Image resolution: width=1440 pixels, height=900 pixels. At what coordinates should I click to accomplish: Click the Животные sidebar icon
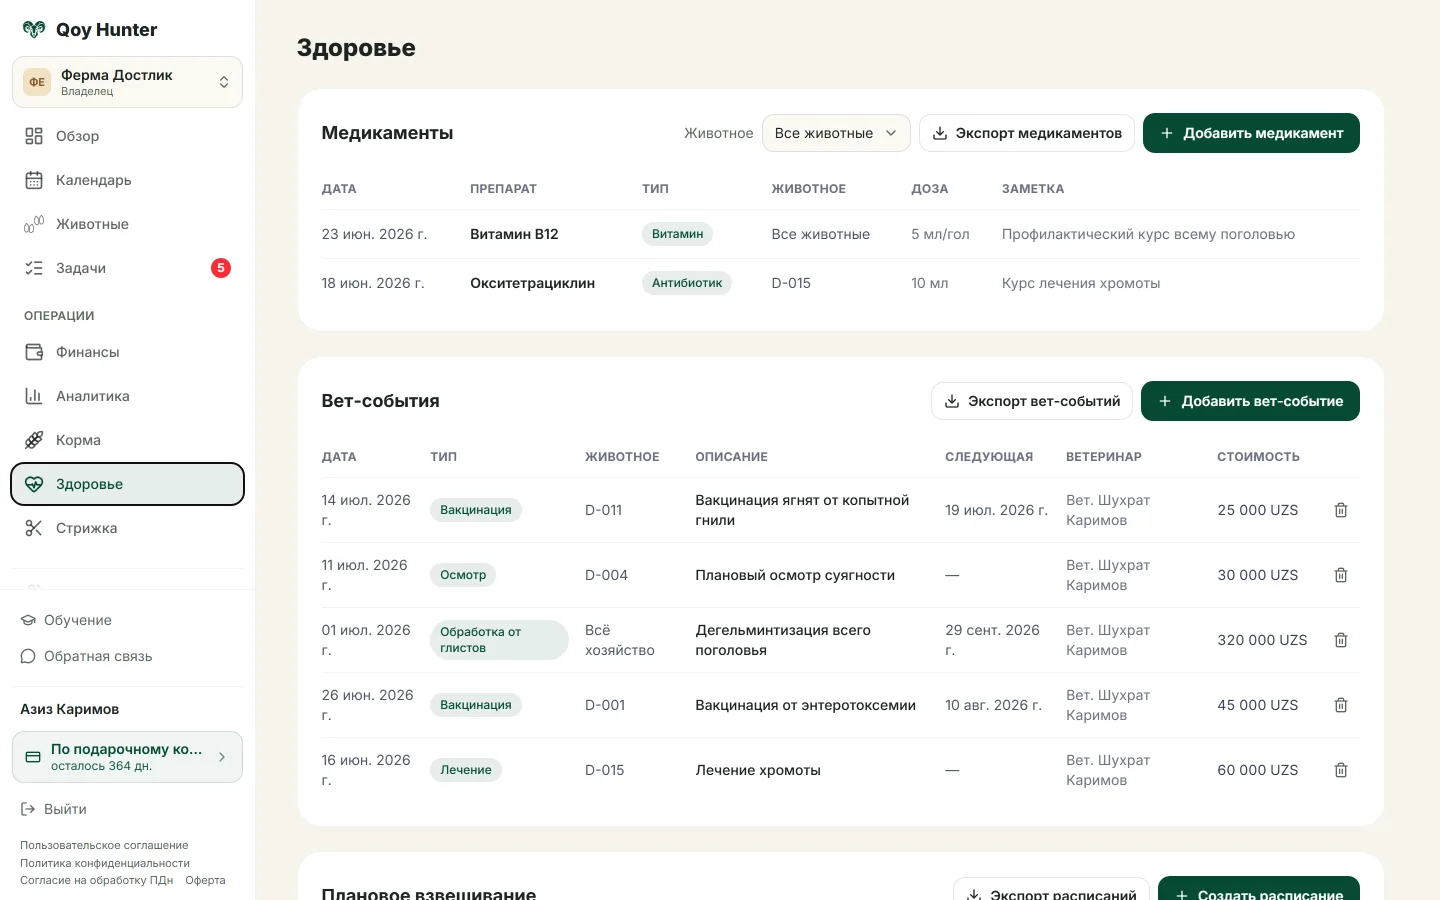click(x=34, y=224)
